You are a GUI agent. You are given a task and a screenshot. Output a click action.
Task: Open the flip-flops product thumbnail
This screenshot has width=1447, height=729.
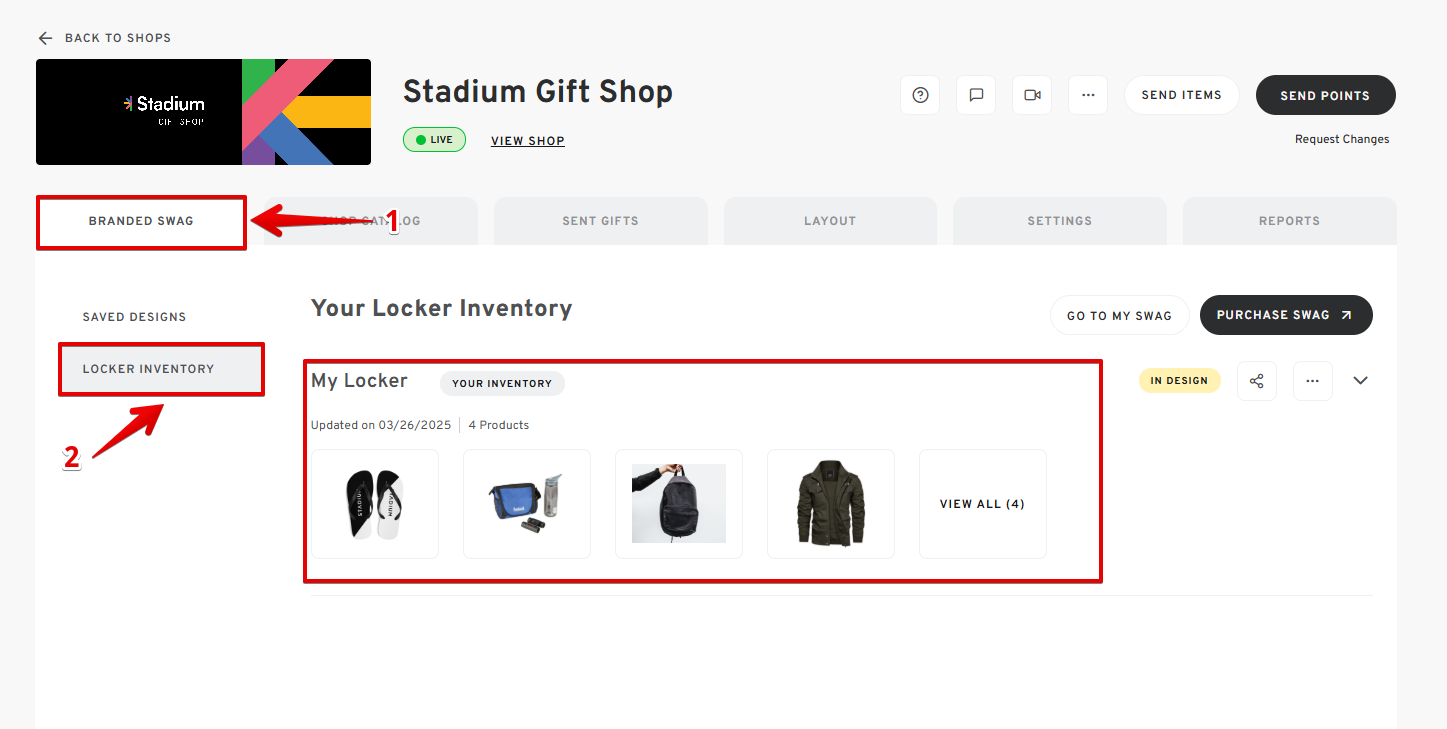[375, 504]
